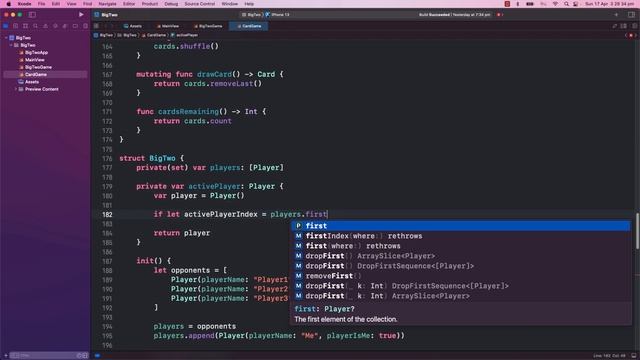This screenshot has height=360, width=640.
Task: Click the add file plus in navigator footer
Action: (6, 356)
